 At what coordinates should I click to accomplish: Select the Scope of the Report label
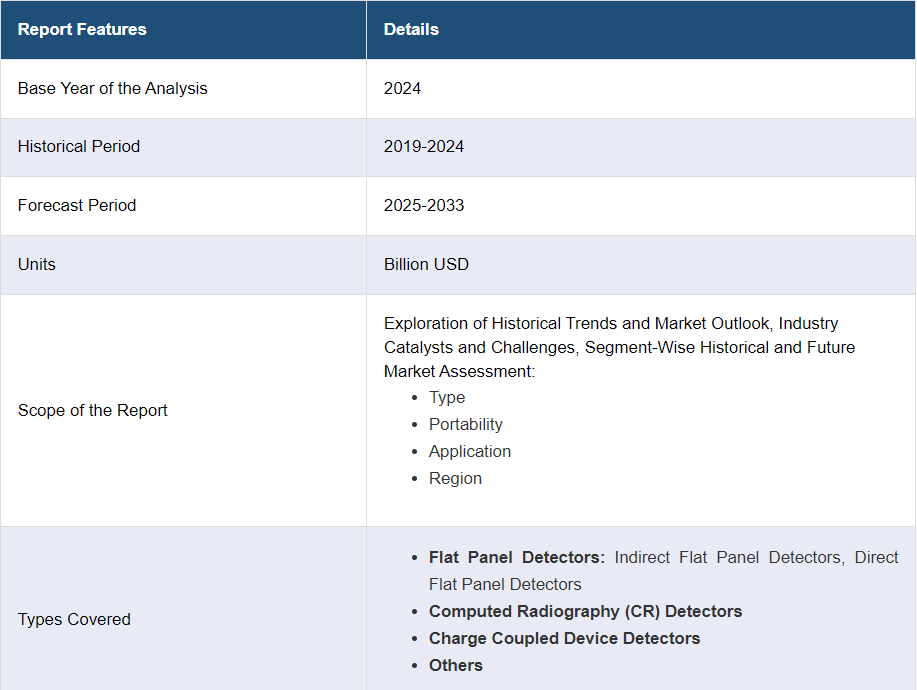93,410
